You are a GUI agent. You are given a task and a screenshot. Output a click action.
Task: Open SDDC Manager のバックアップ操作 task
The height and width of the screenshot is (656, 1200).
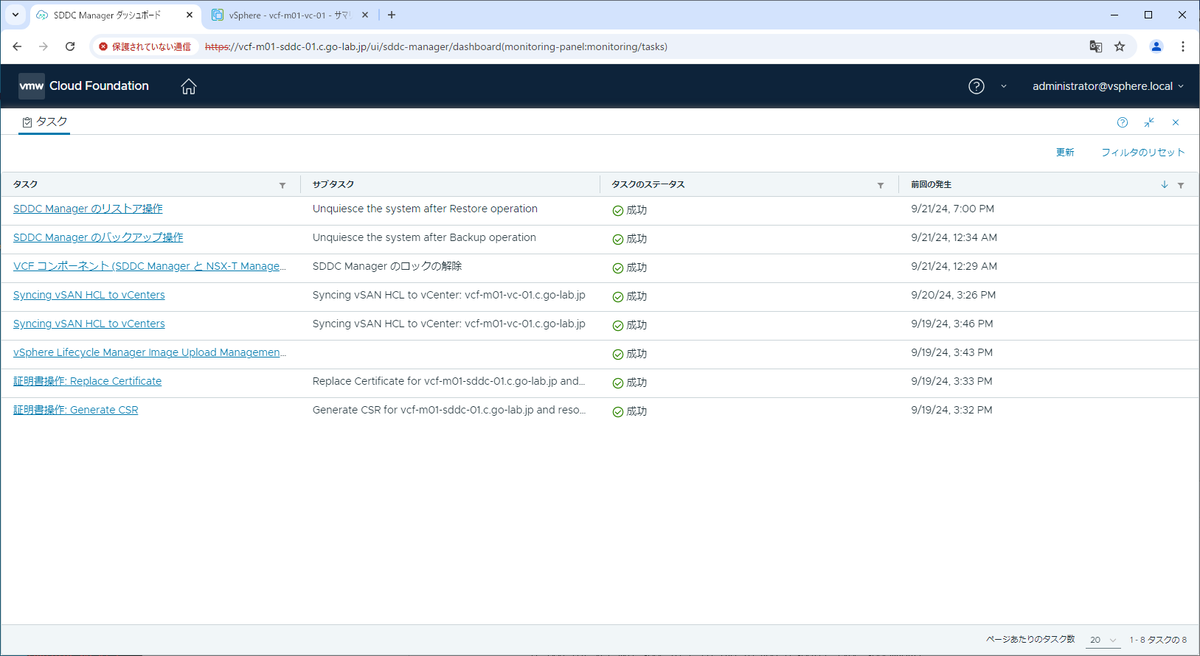coord(98,237)
